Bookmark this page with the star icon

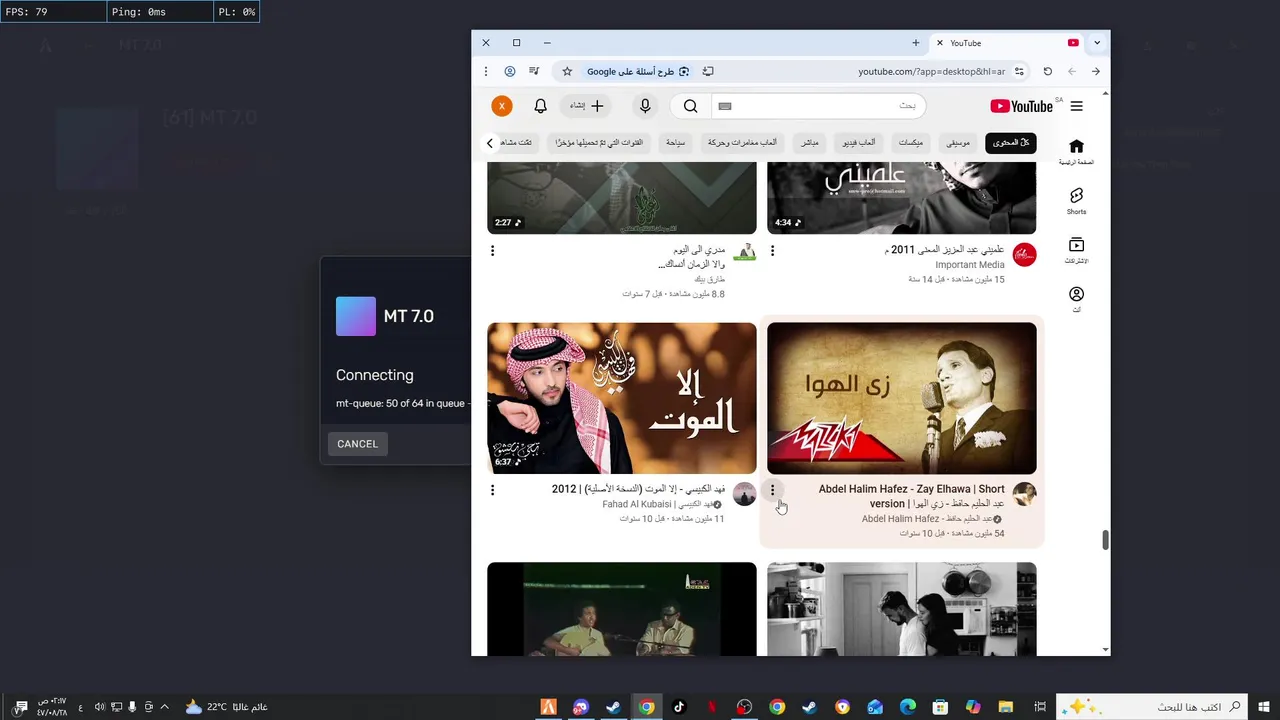(x=567, y=71)
